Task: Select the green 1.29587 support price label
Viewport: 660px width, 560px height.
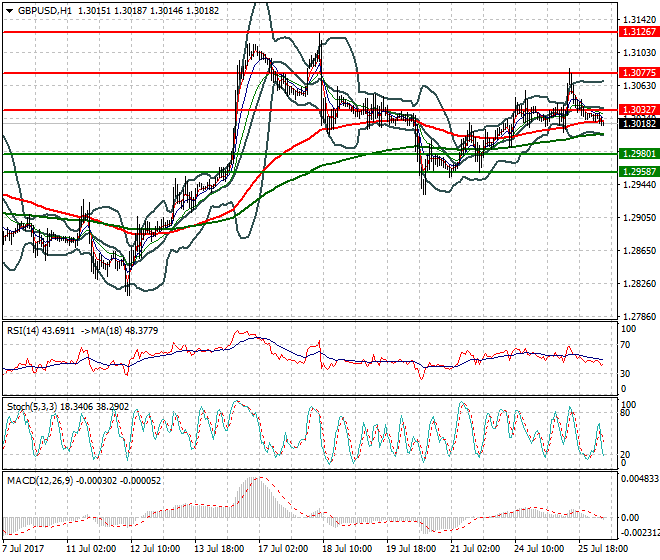Action: pyautogui.click(x=639, y=172)
